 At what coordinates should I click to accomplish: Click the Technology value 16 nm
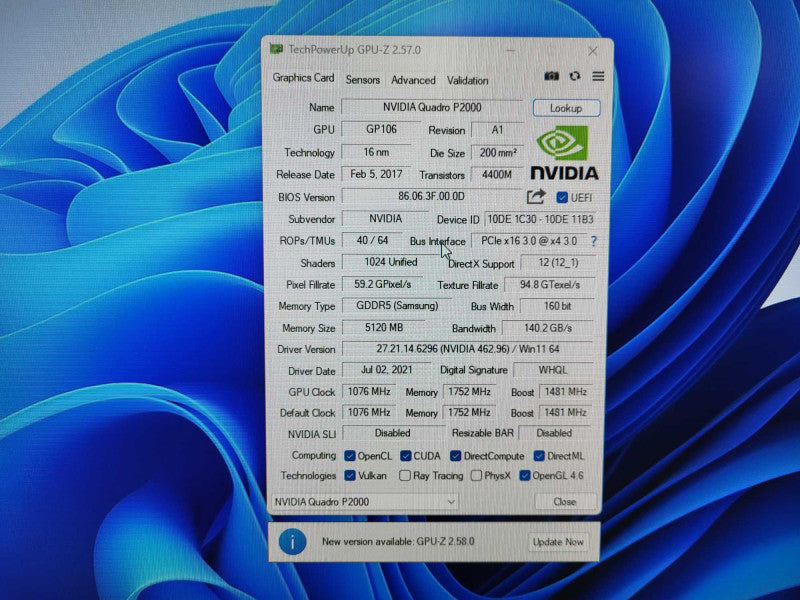click(376, 152)
